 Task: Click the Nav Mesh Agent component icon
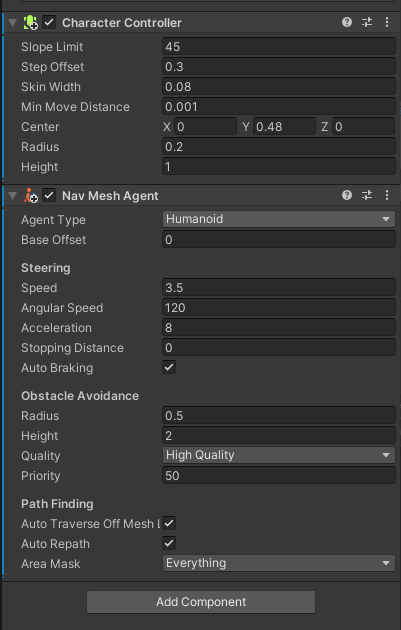coord(31,196)
